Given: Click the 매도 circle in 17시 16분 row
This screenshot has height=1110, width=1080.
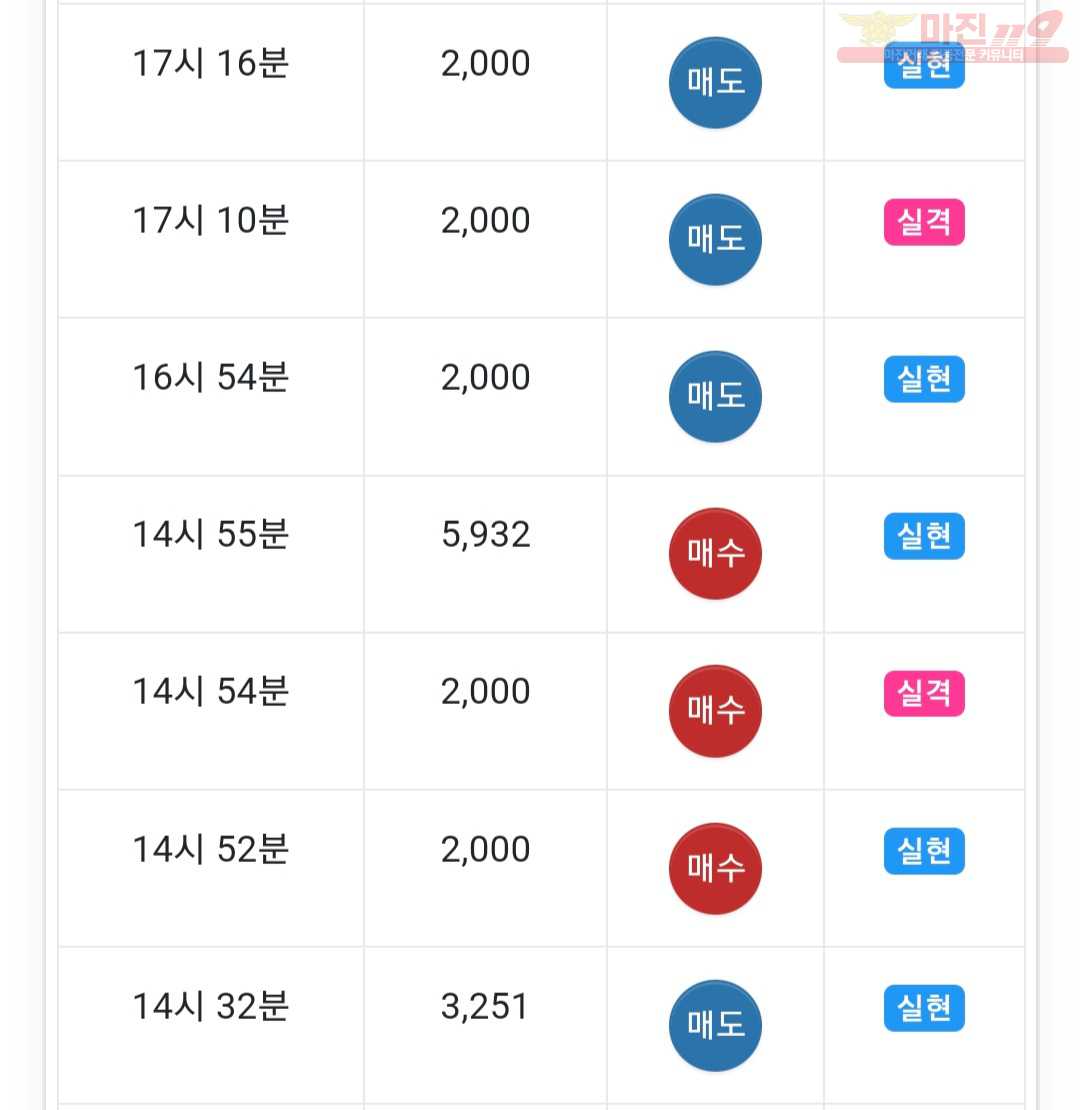Looking at the screenshot, I should coord(715,83).
